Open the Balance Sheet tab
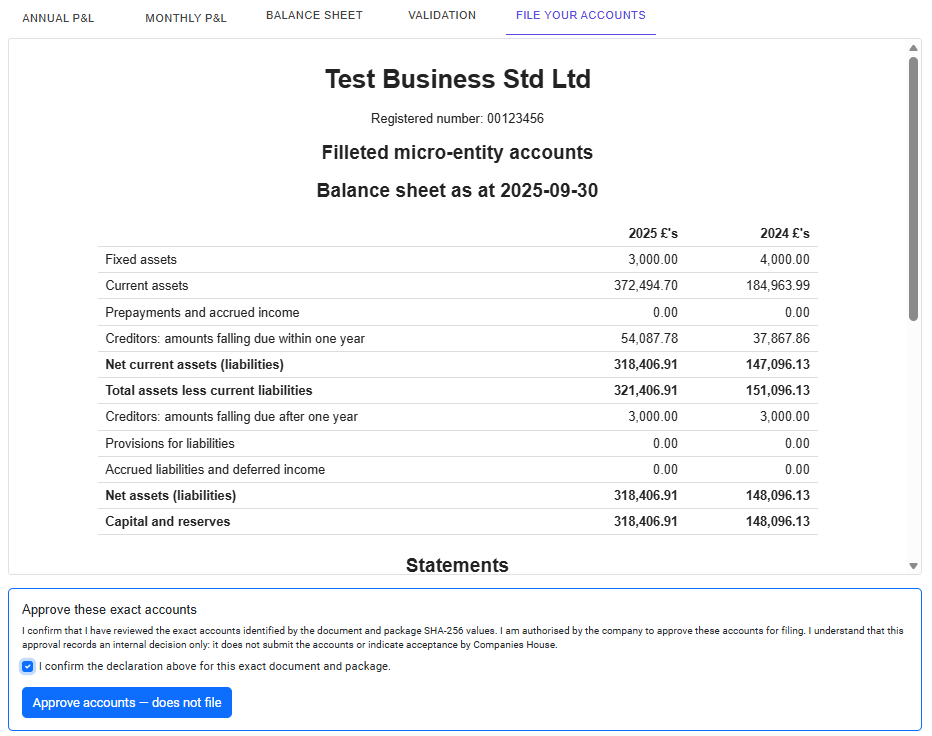 (314, 15)
